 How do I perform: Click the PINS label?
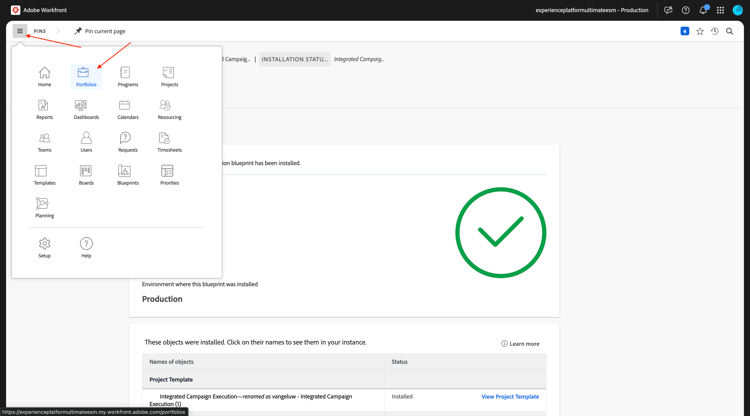tap(40, 31)
